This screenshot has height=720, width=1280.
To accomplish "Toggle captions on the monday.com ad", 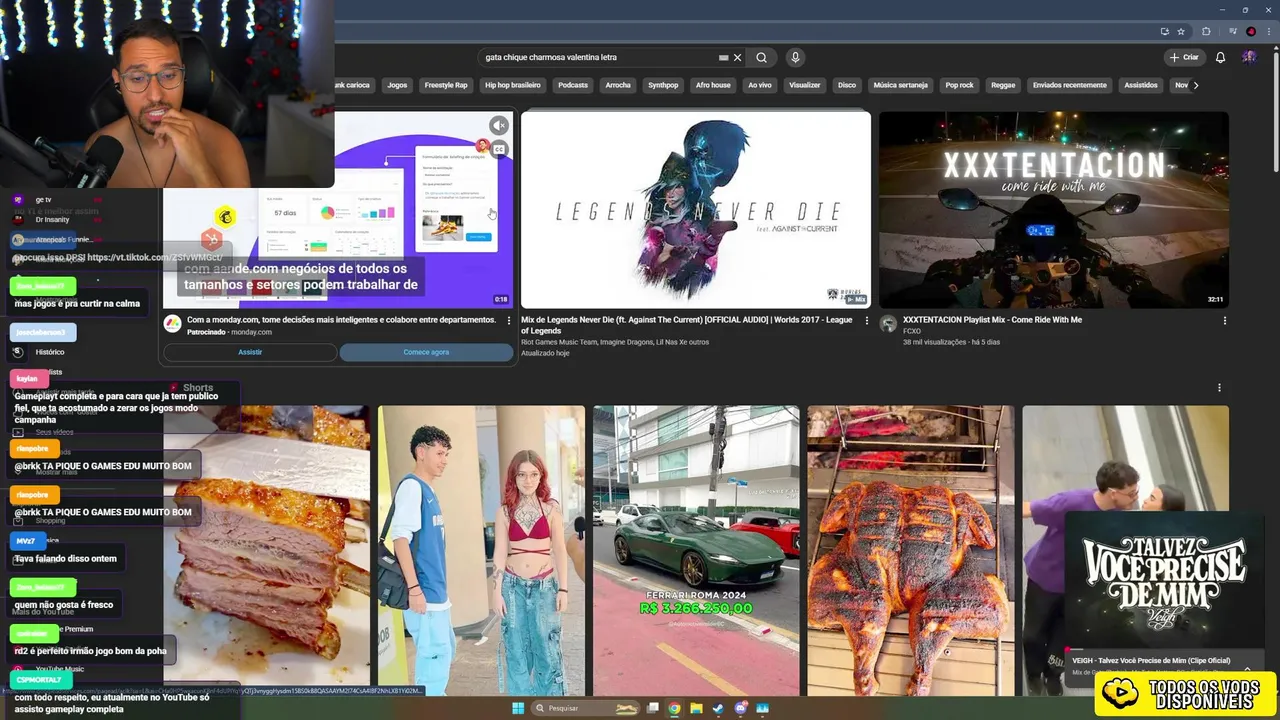I will coord(498,149).
